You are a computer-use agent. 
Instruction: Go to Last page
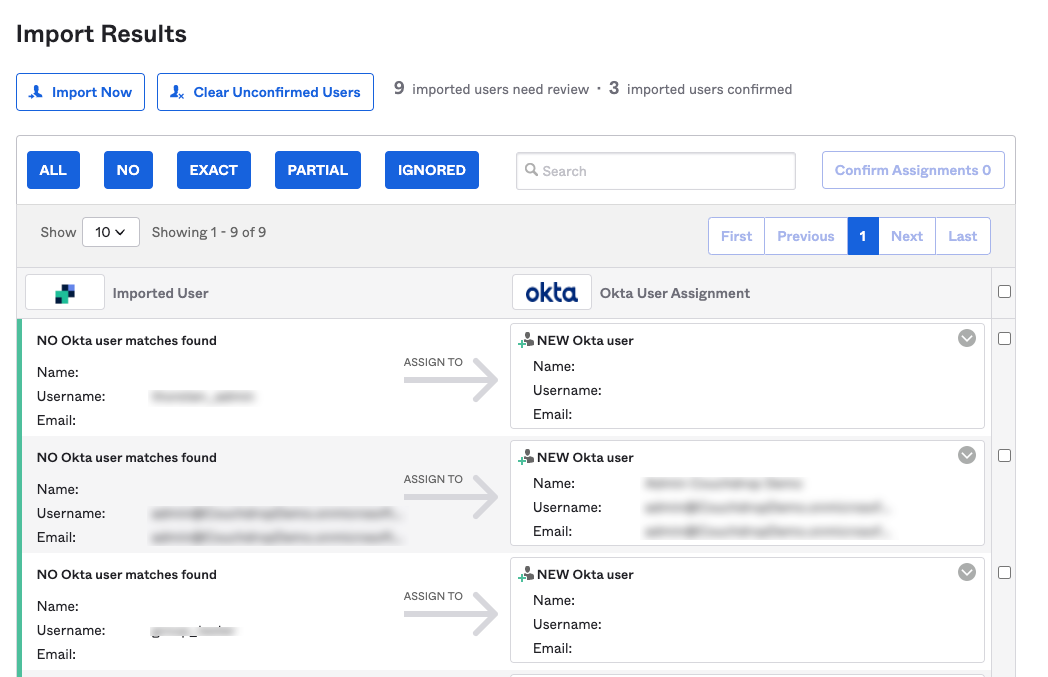[x=962, y=236]
